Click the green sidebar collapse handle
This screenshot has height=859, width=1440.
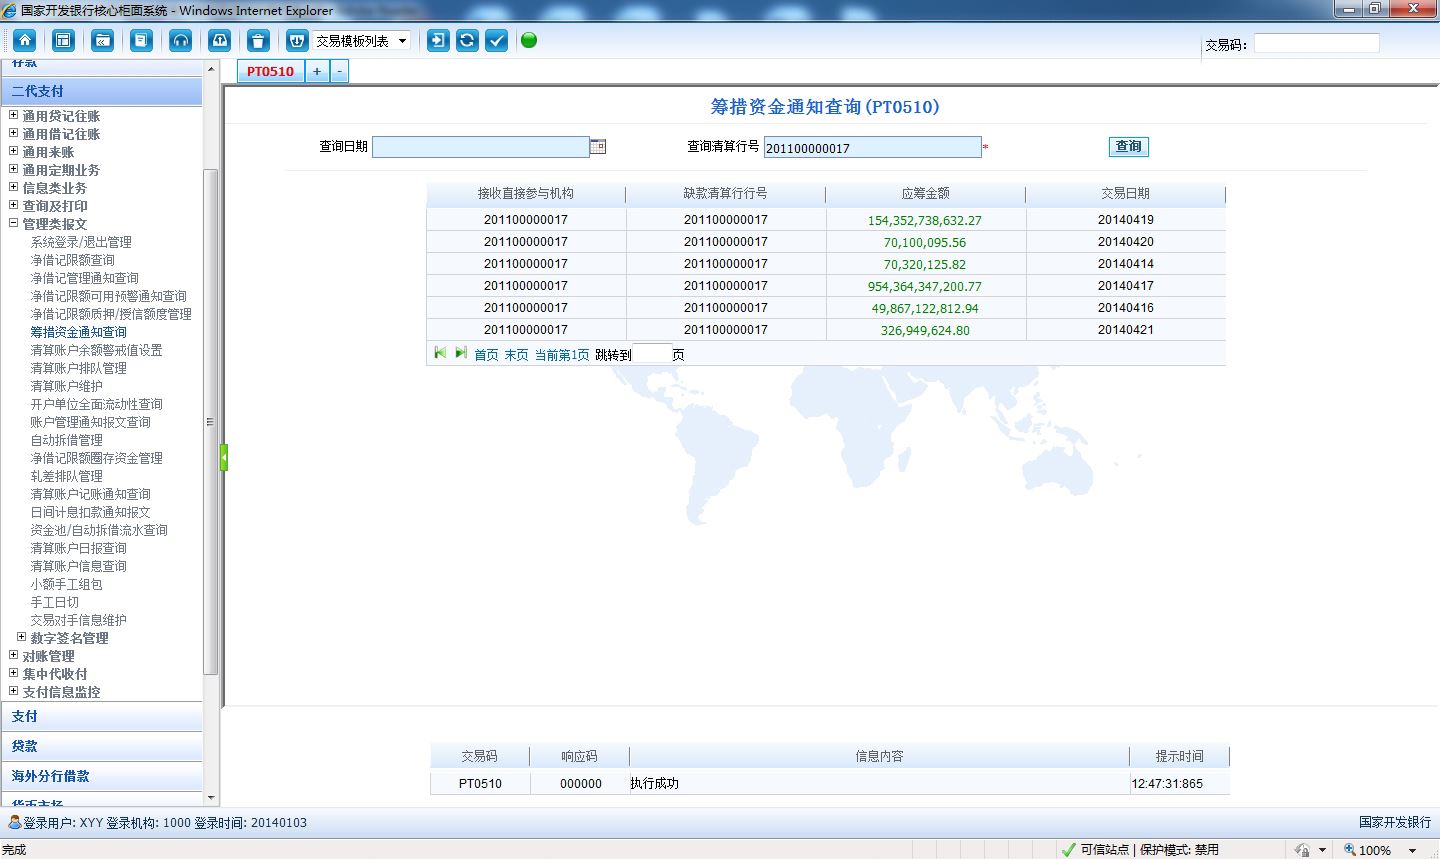(224, 457)
